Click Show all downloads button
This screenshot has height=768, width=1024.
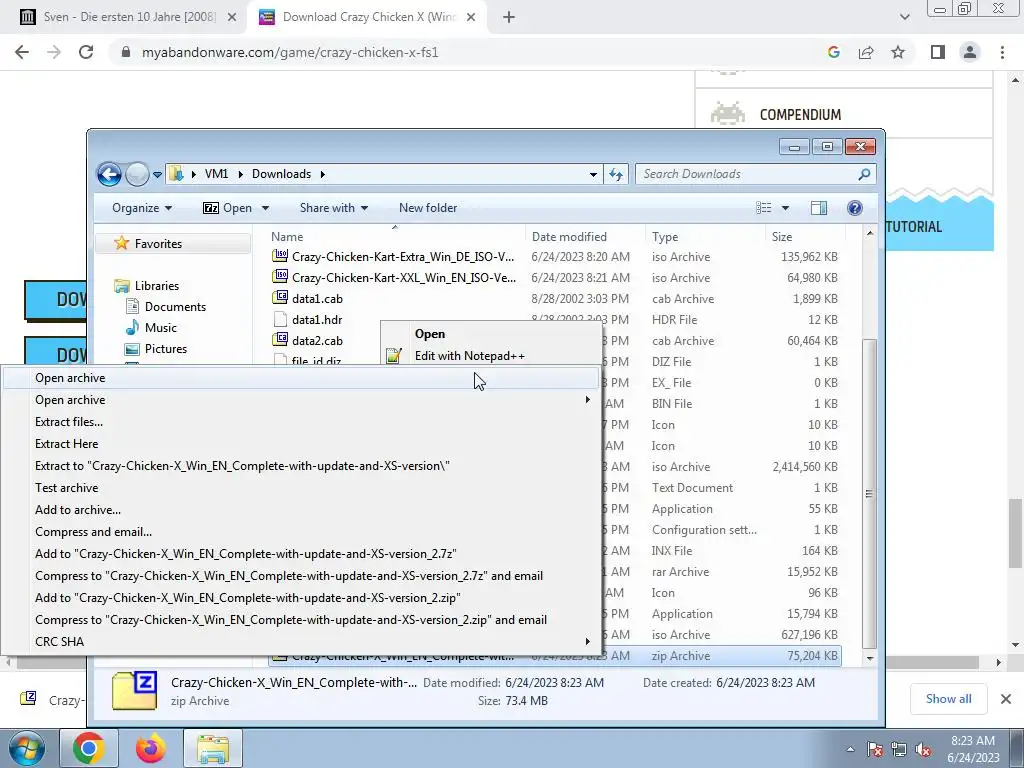[x=948, y=699]
